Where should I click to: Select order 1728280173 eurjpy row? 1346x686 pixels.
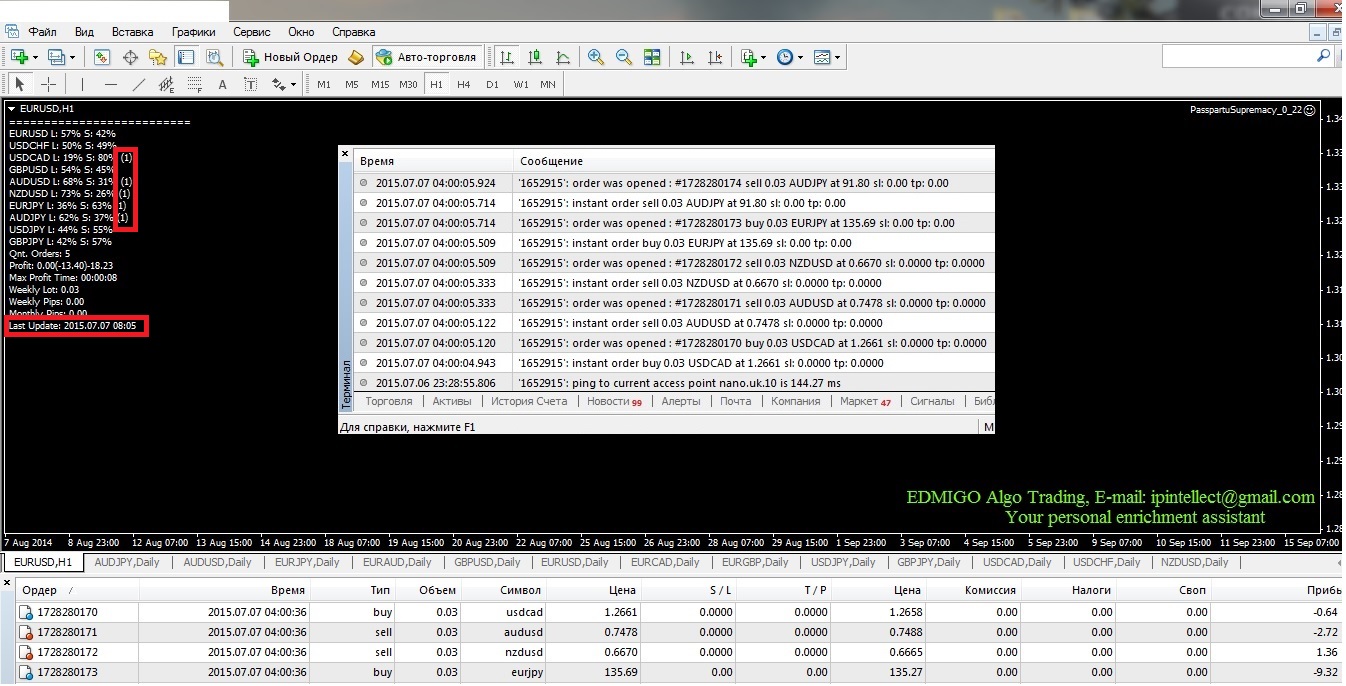673,672
